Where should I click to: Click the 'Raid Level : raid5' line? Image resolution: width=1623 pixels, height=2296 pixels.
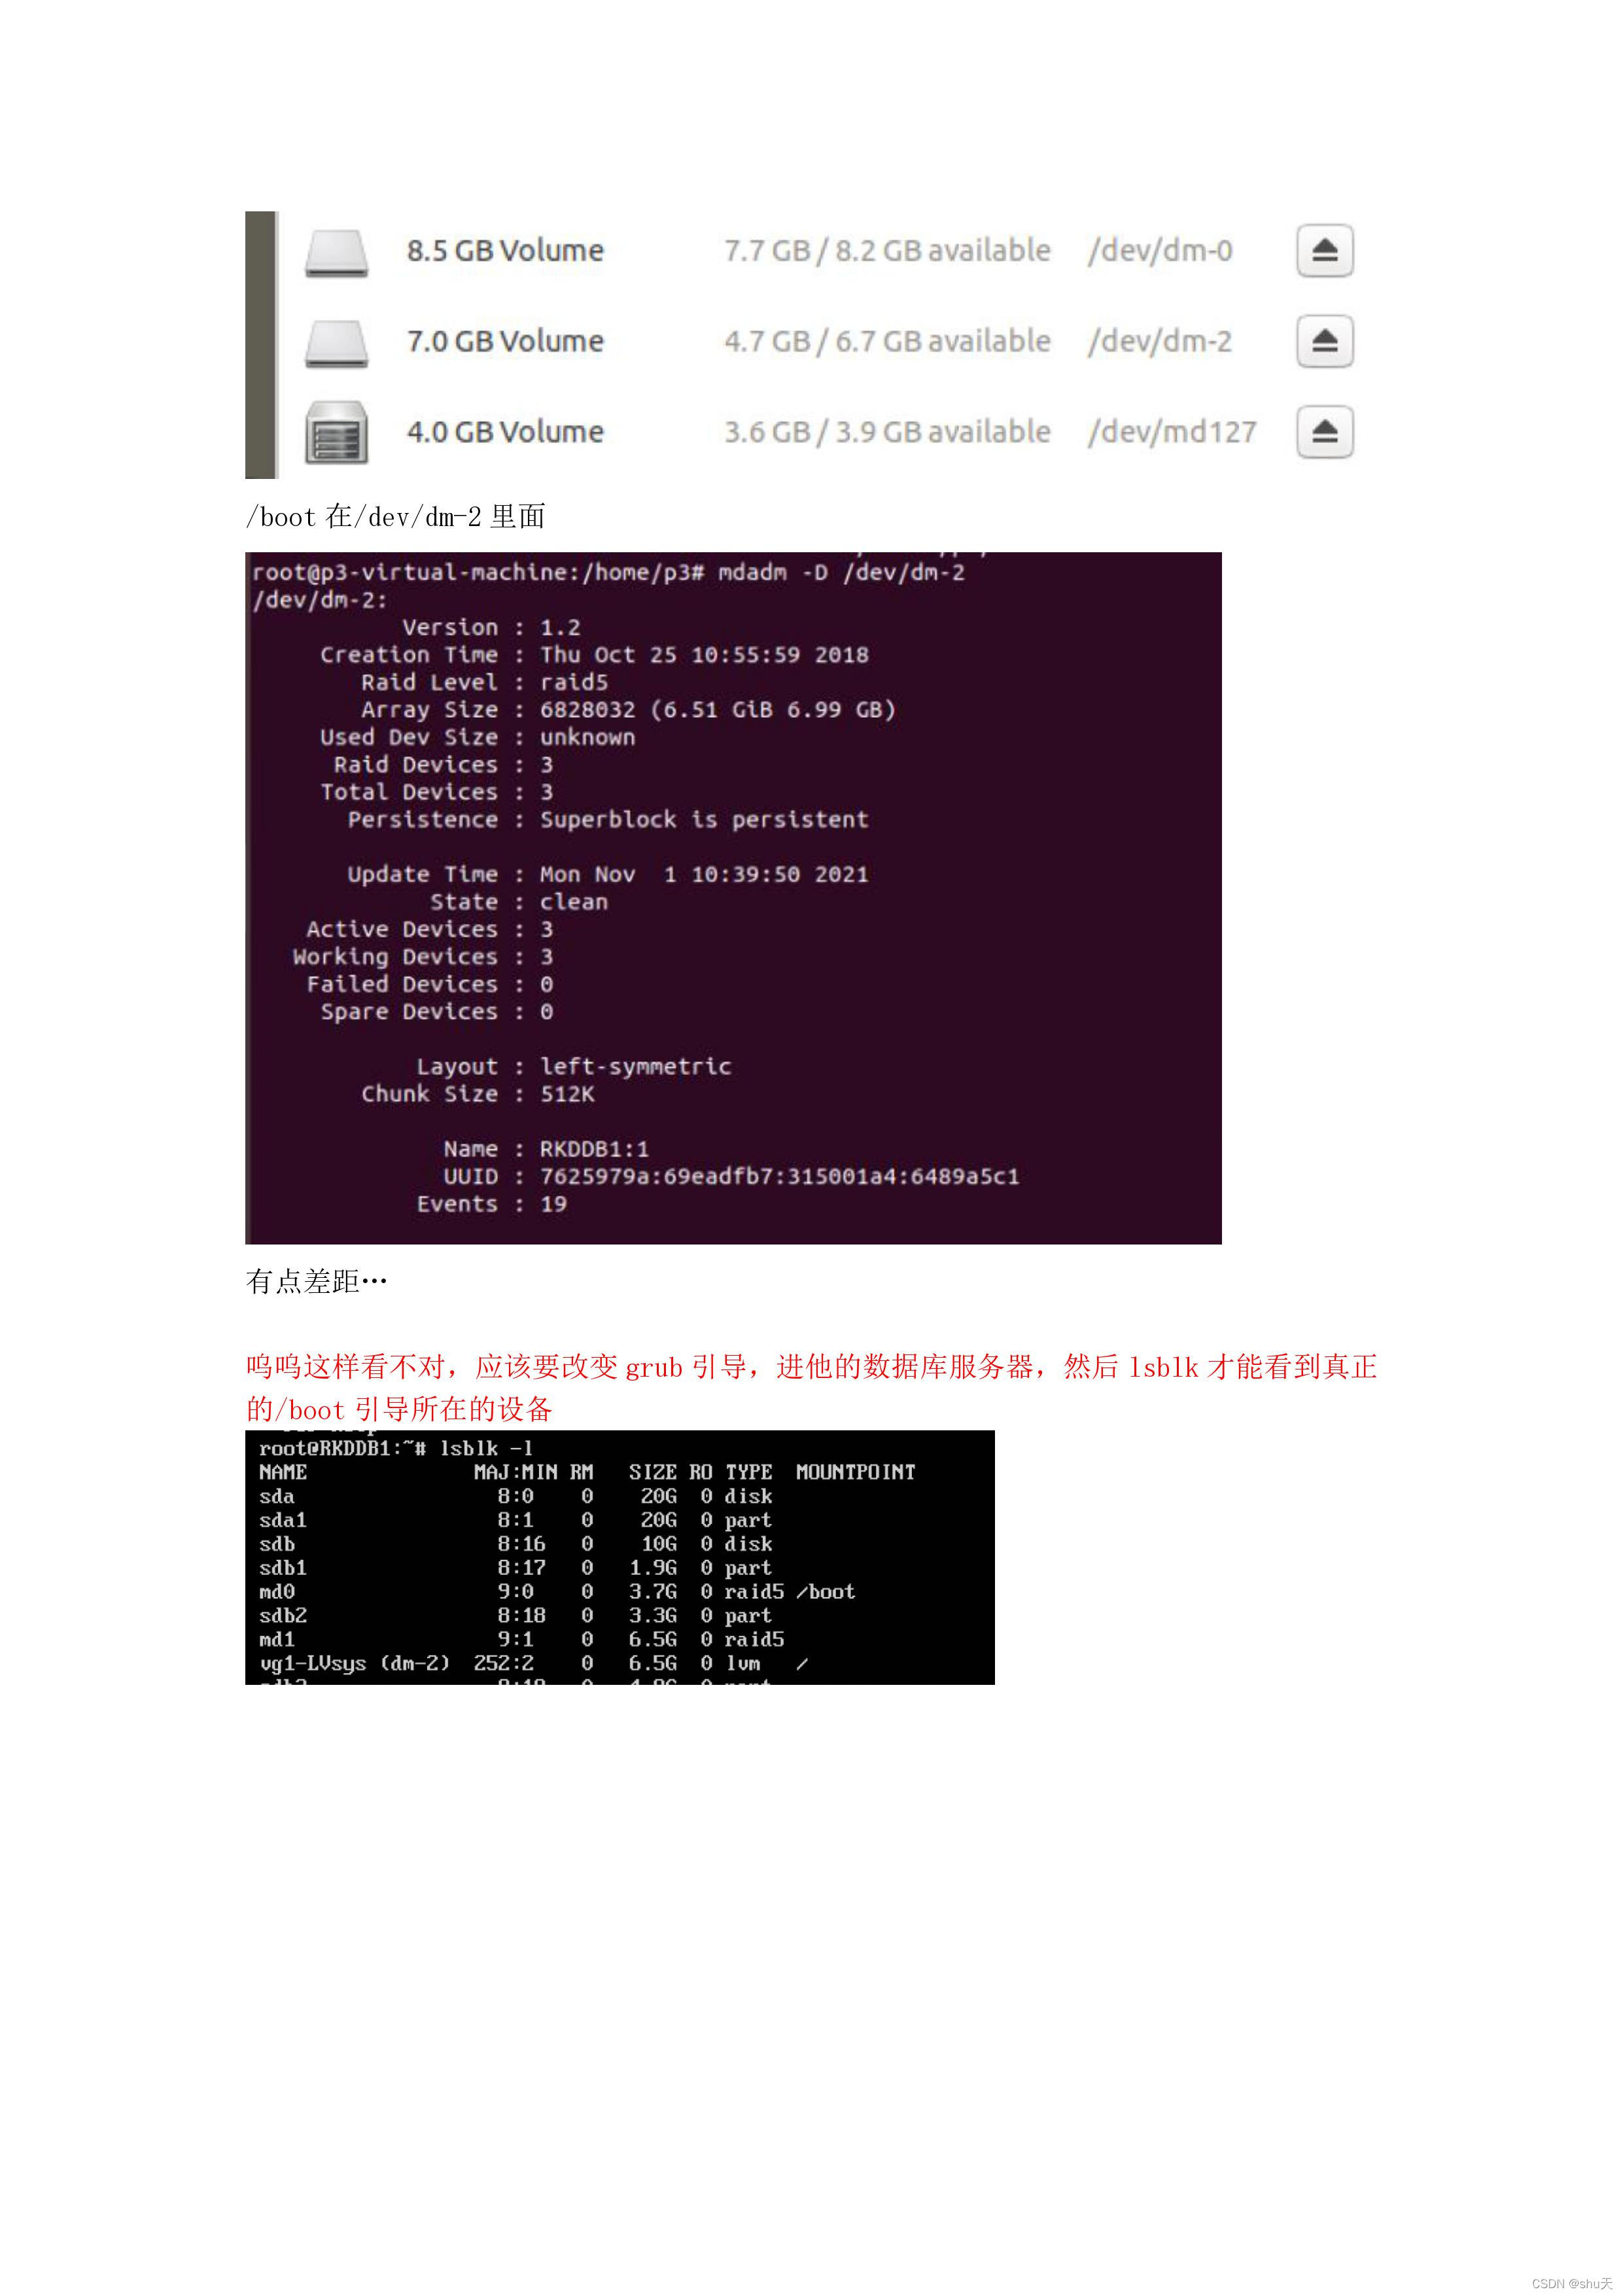coord(484,682)
